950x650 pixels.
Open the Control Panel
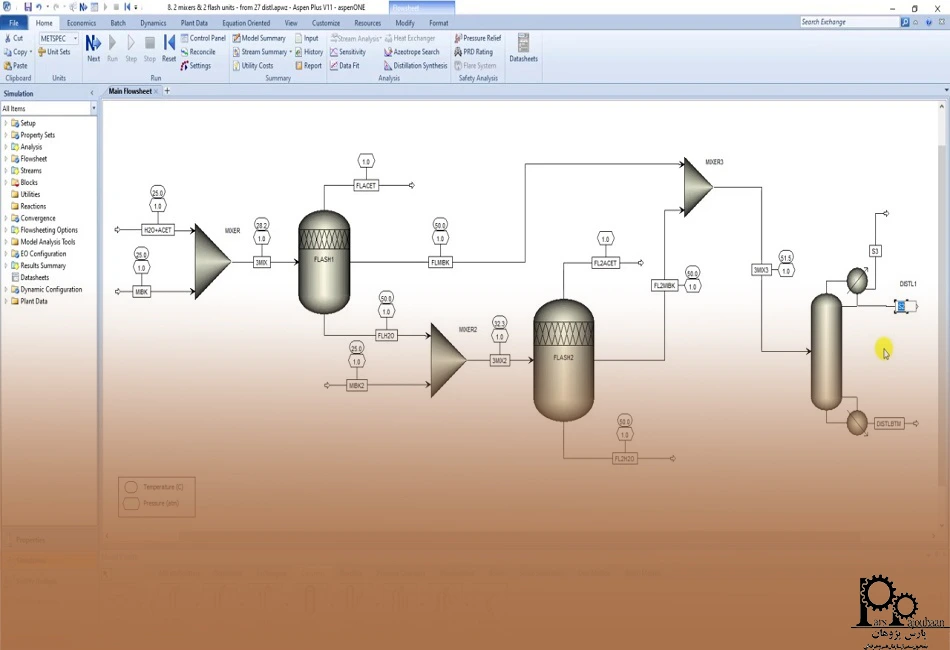click(203, 38)
